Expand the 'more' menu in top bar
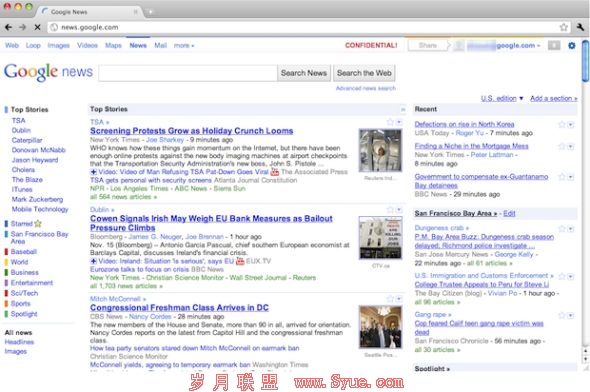 (184, 46)
